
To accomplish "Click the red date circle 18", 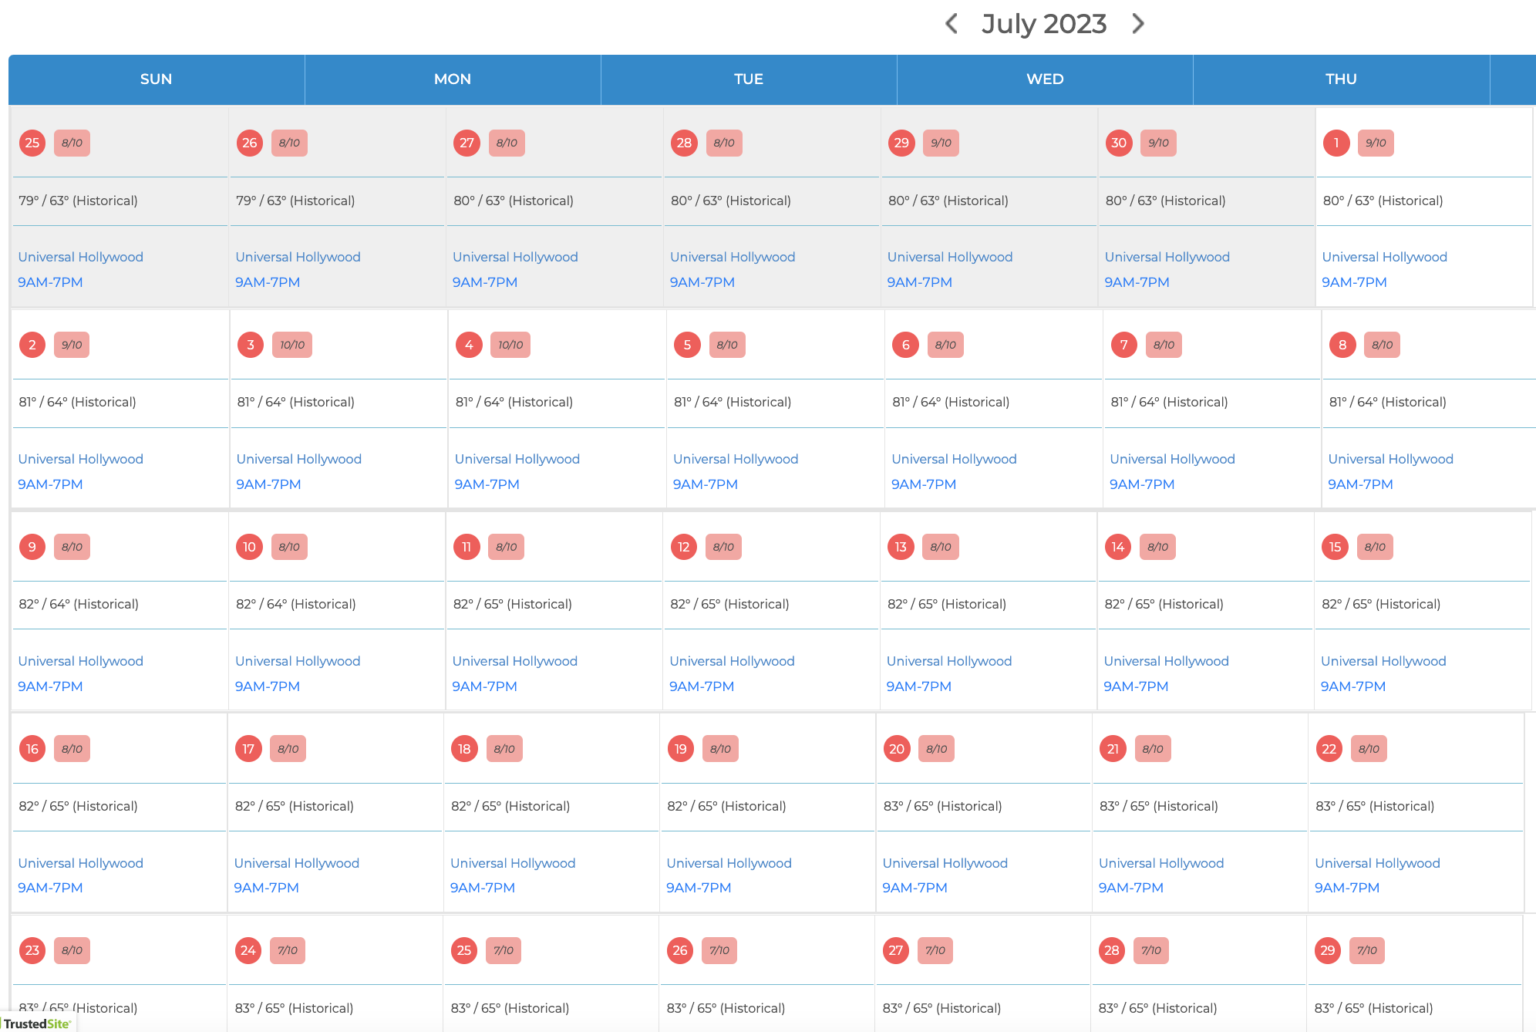I will coord(464,749).
